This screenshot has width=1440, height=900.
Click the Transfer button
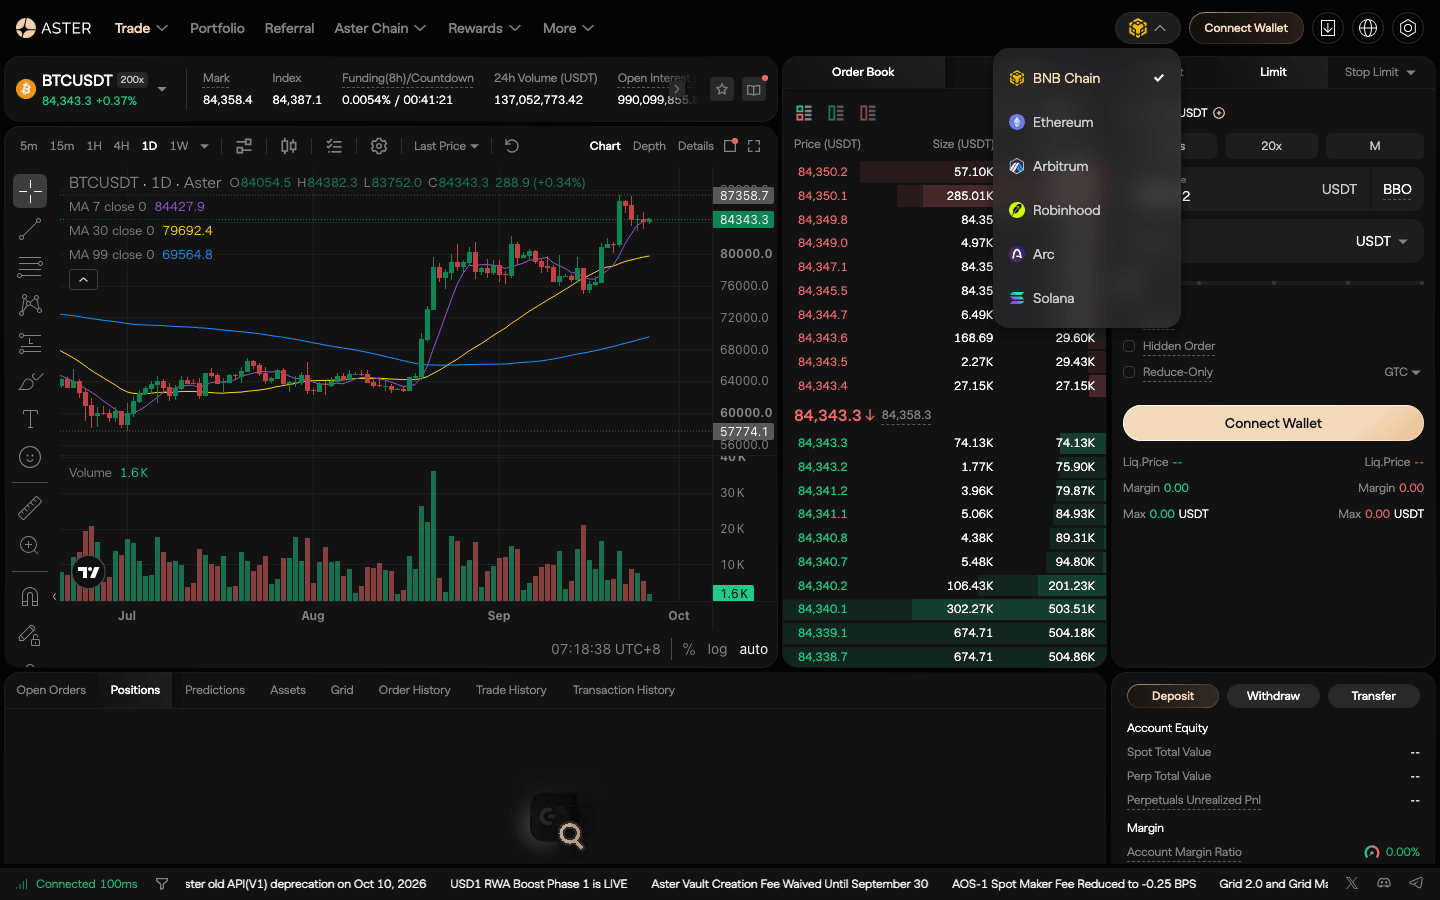click(x=1374, y=696)
